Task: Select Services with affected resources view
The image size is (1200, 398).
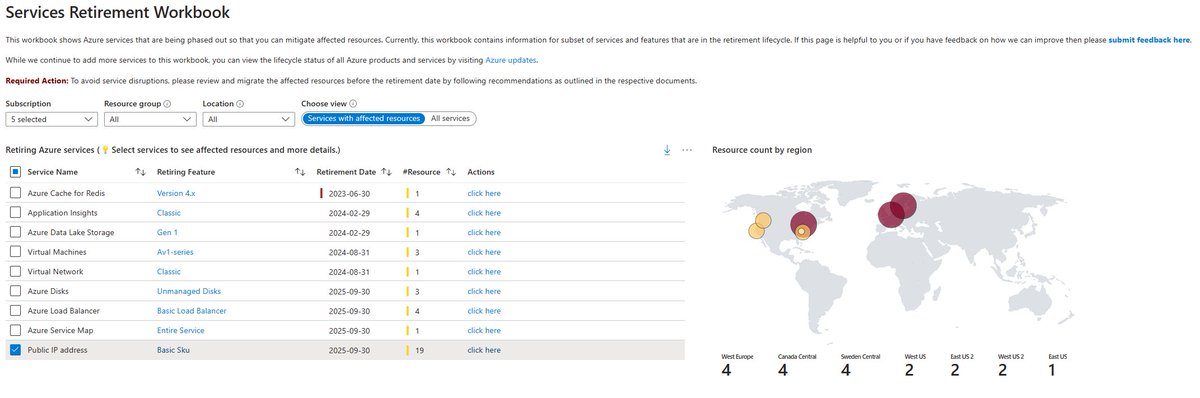Action: (x=364, y=119)
